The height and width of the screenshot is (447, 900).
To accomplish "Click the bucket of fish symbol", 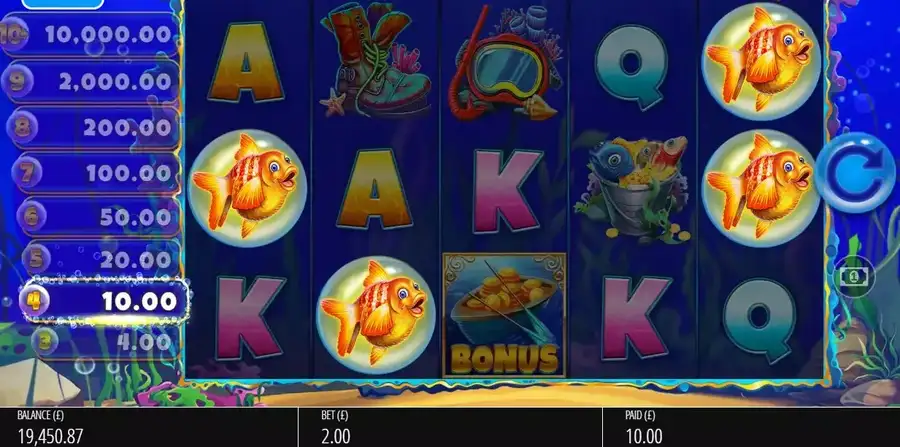I will coord(631,189).
